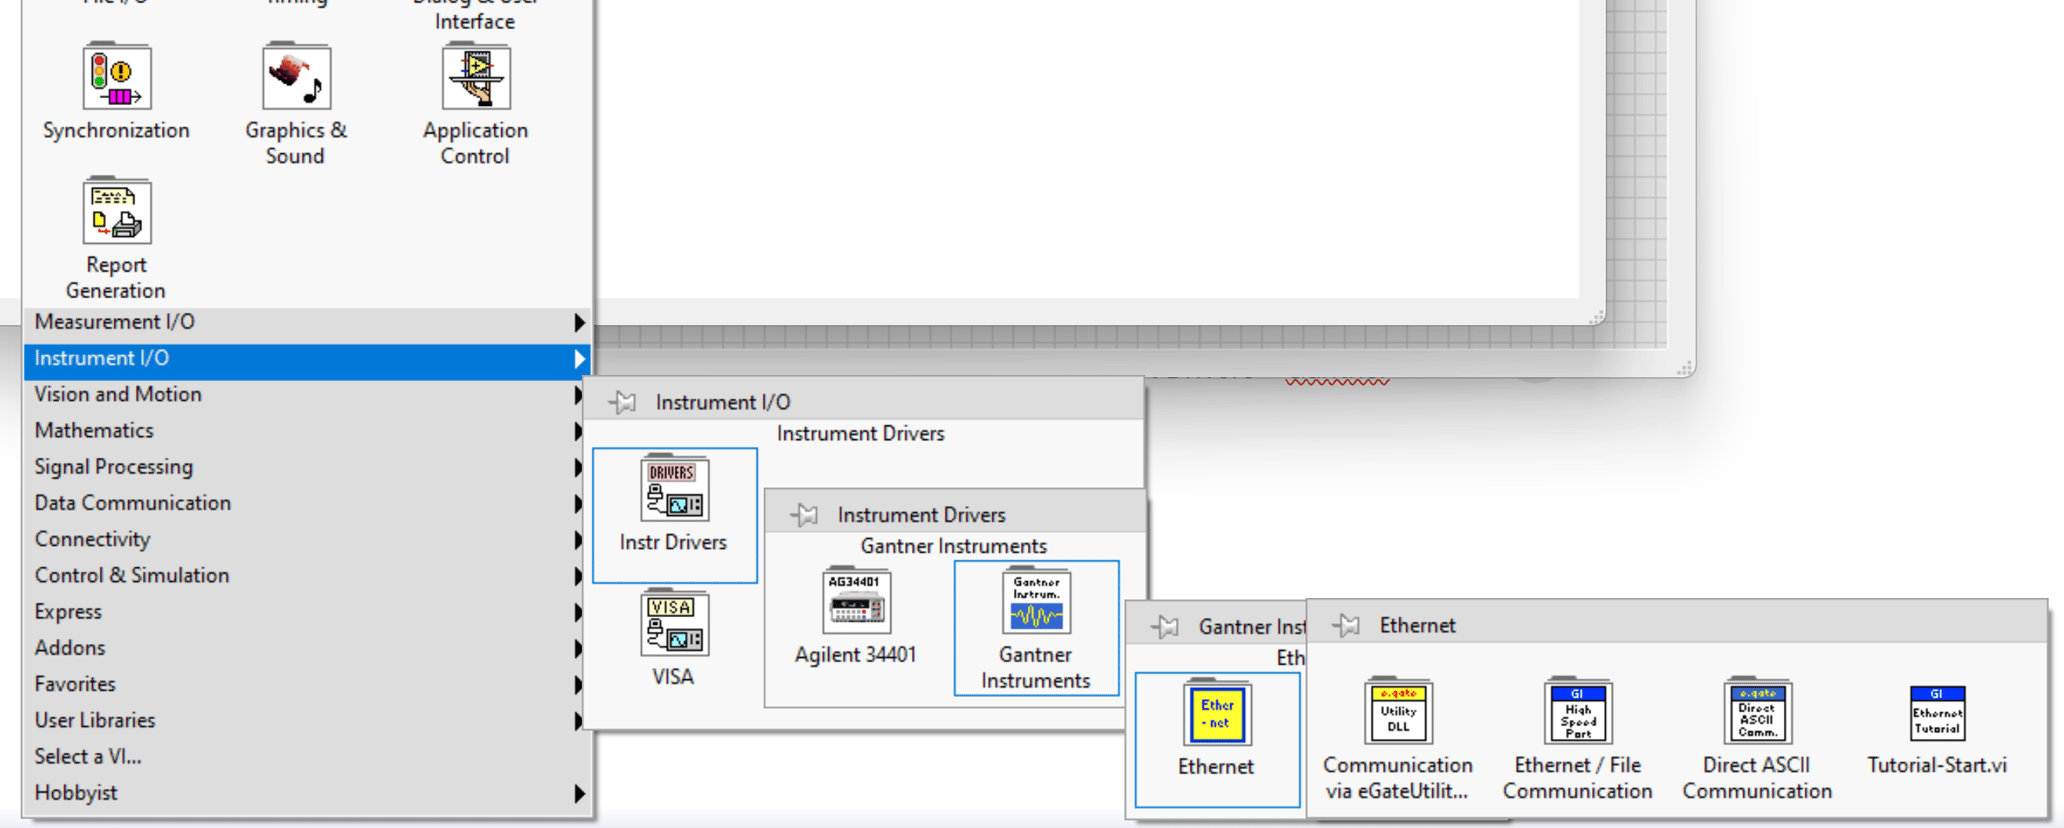Open the Synchronization palette icon
This screenshot has height=828, width=2064.
click(x=116, y=77)
